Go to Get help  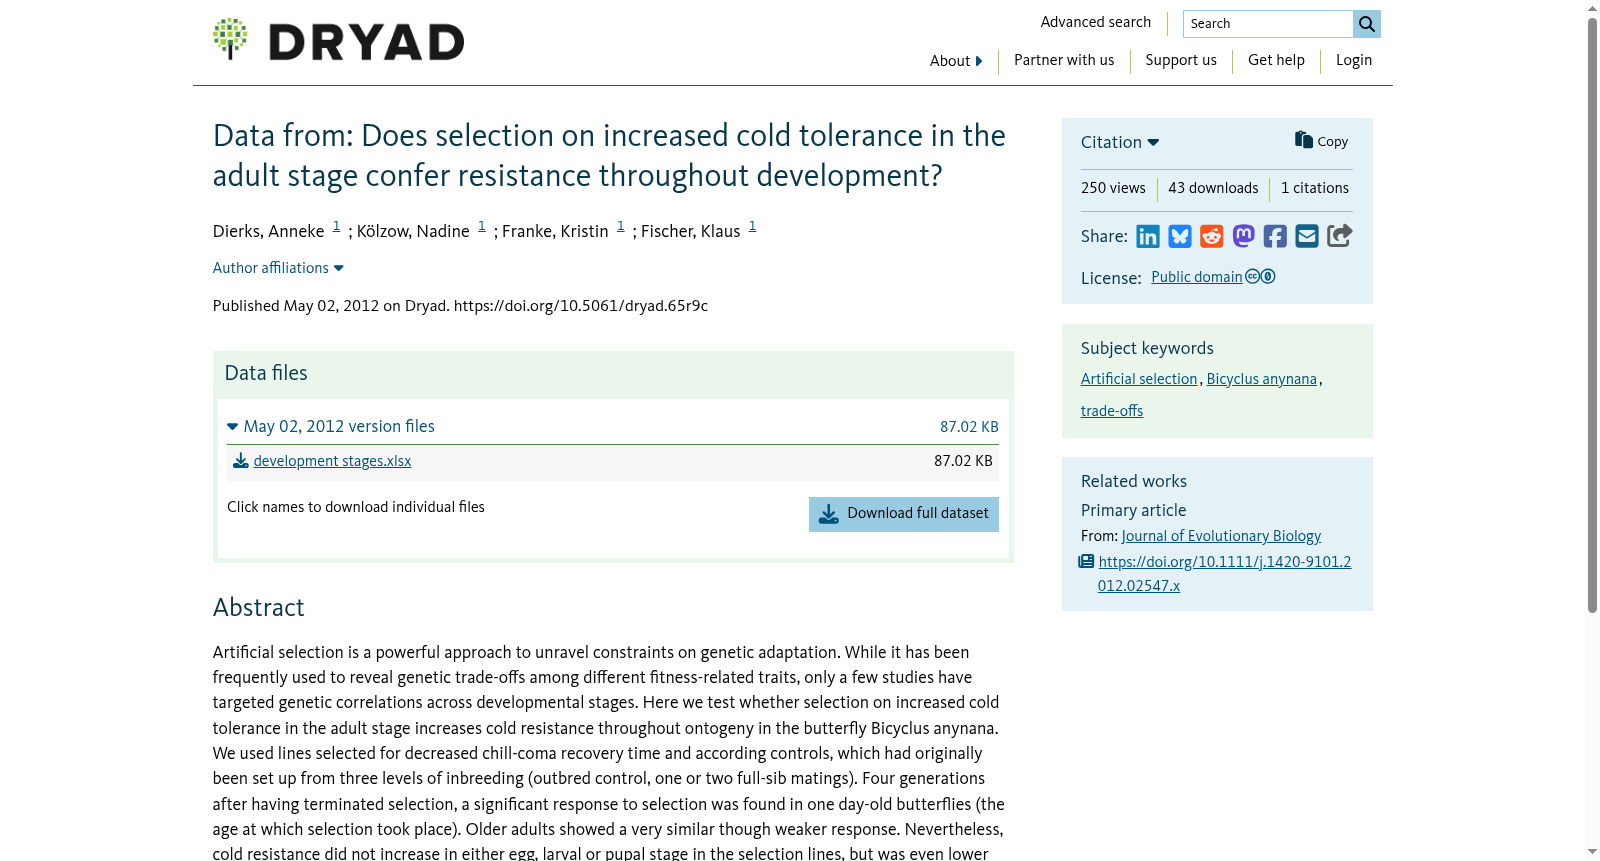click(1276, 60)
